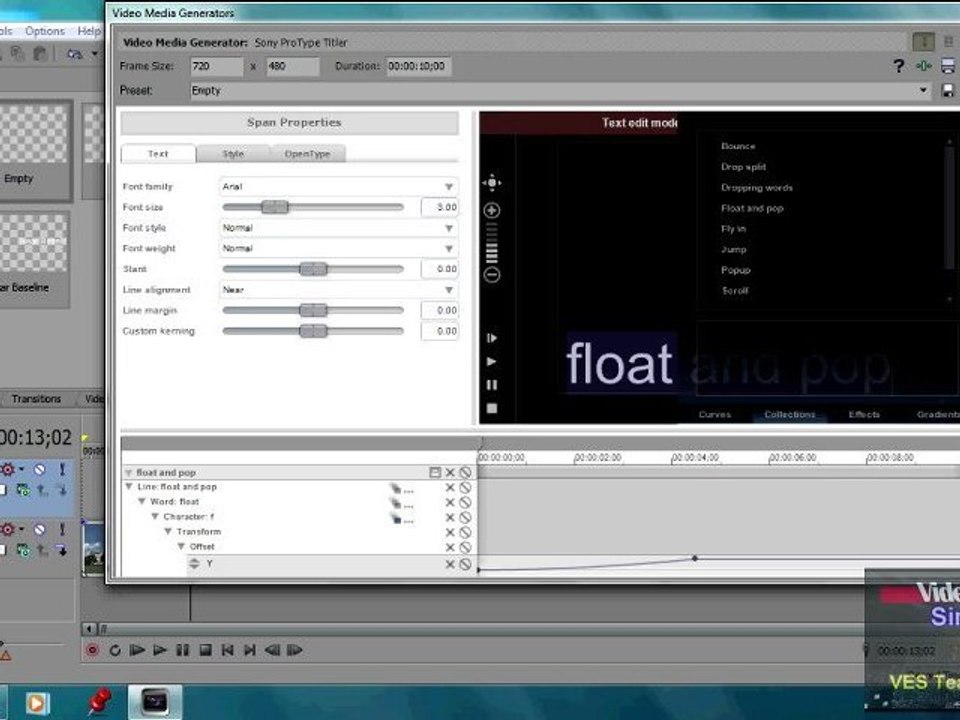Disable the Offset row
The image size is (960, 720).
click(x=465, y=547)
